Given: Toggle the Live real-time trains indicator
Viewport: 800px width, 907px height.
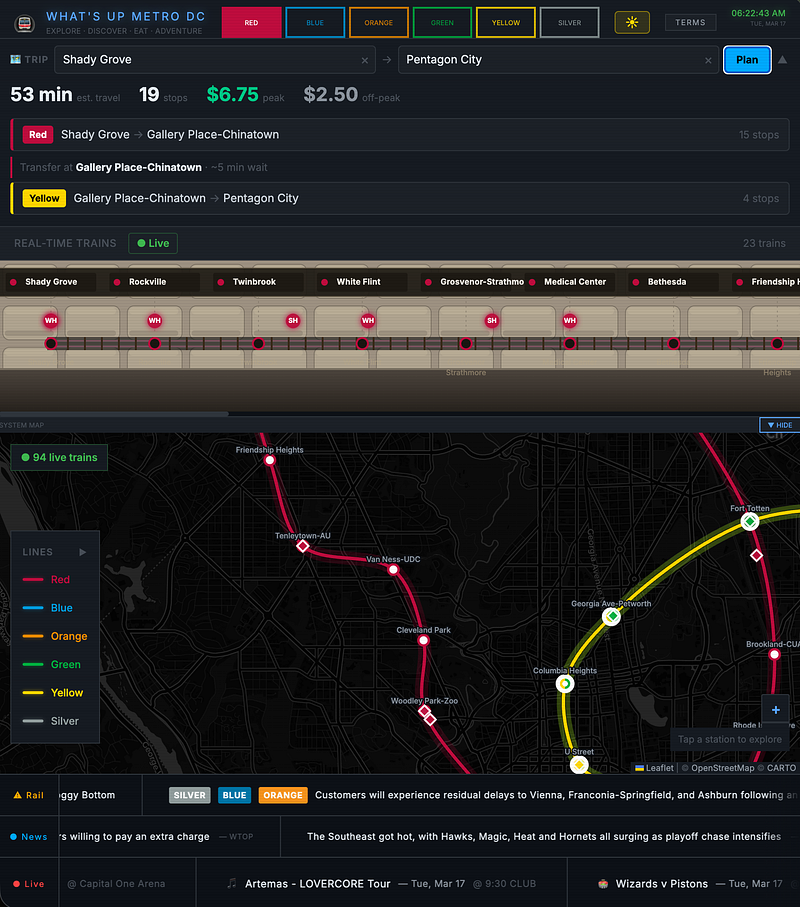Looking at the screenshot, I should click(153, 243).
